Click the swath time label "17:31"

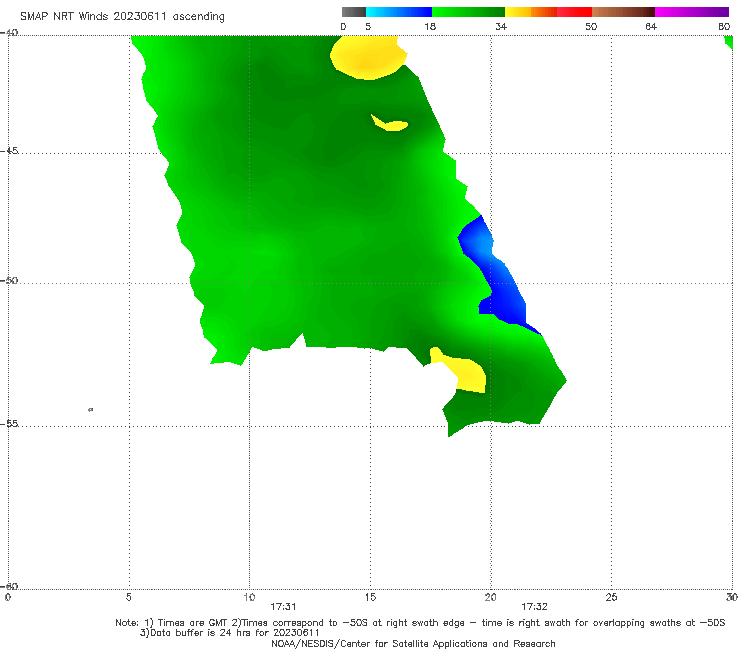(283, 607)
